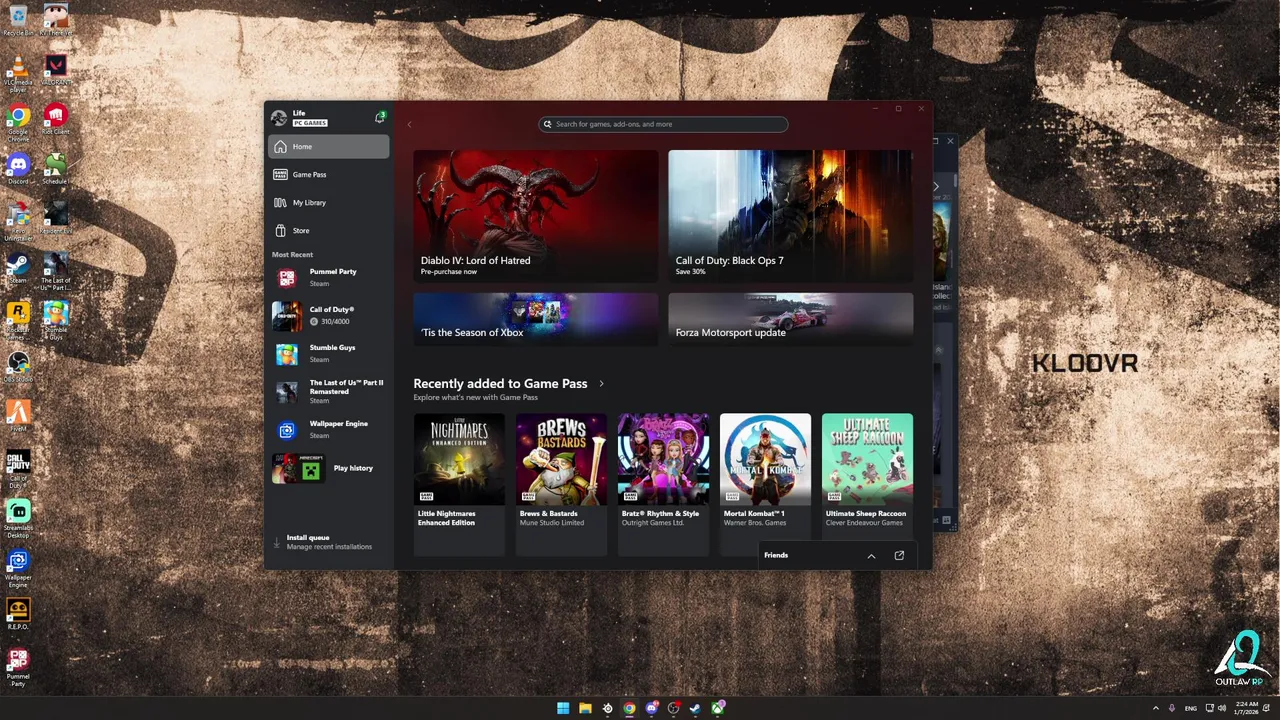The height and width of the screenshot is (720, 1280).
Task: Open Steam from the taskbar
Action: 695,708
